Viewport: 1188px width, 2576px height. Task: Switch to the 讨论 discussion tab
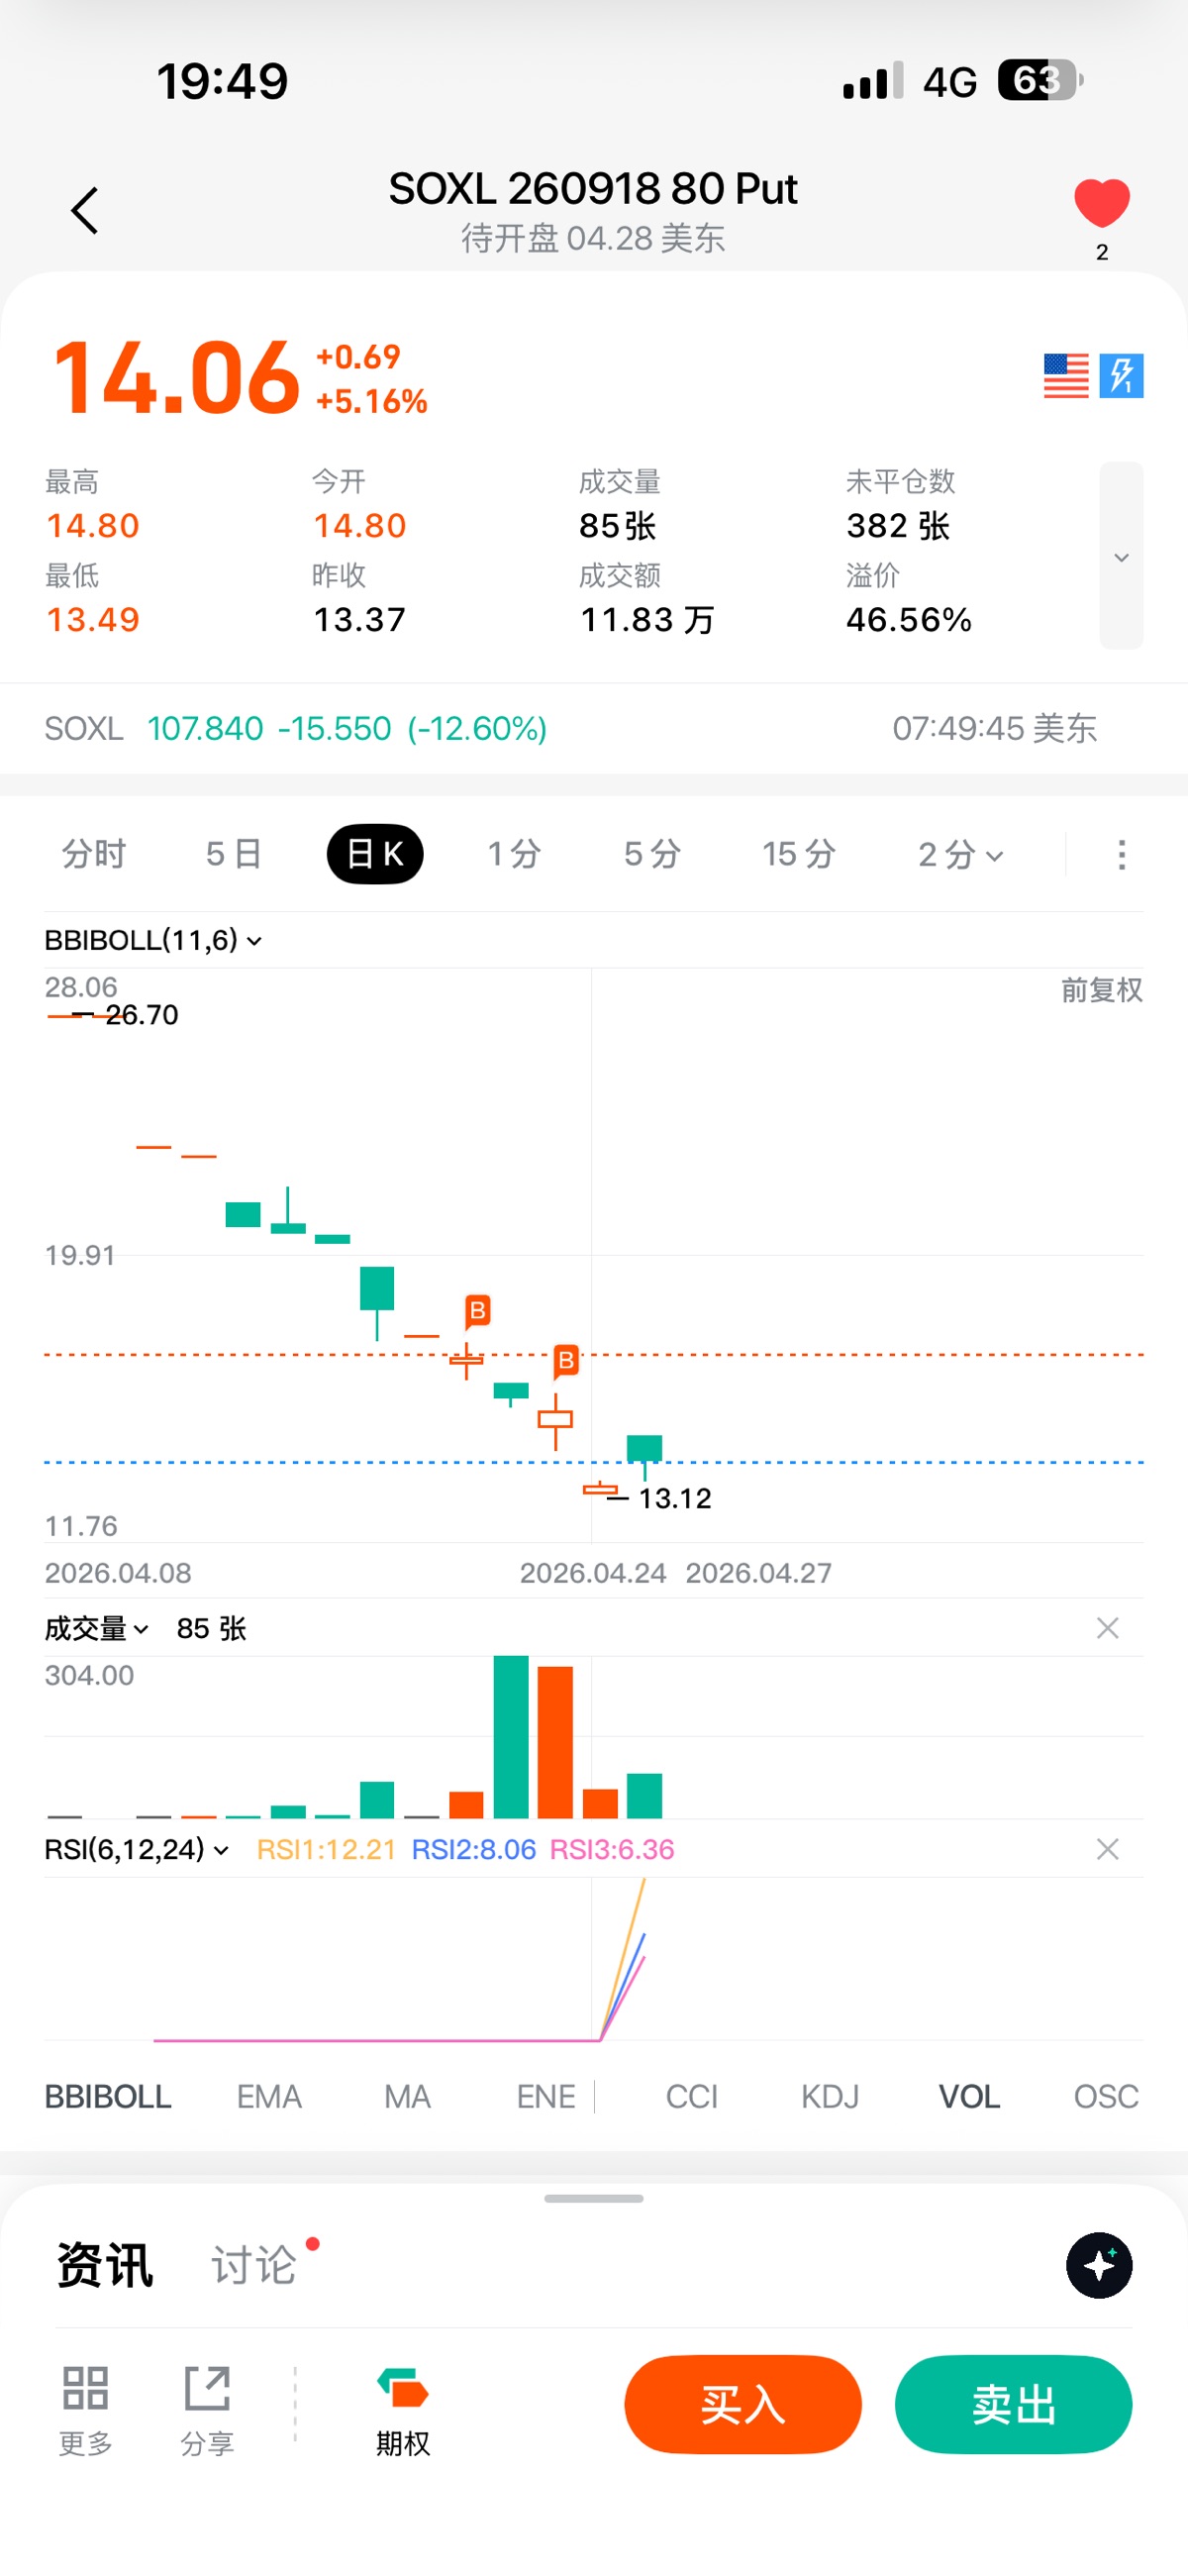click(254, 2265)
